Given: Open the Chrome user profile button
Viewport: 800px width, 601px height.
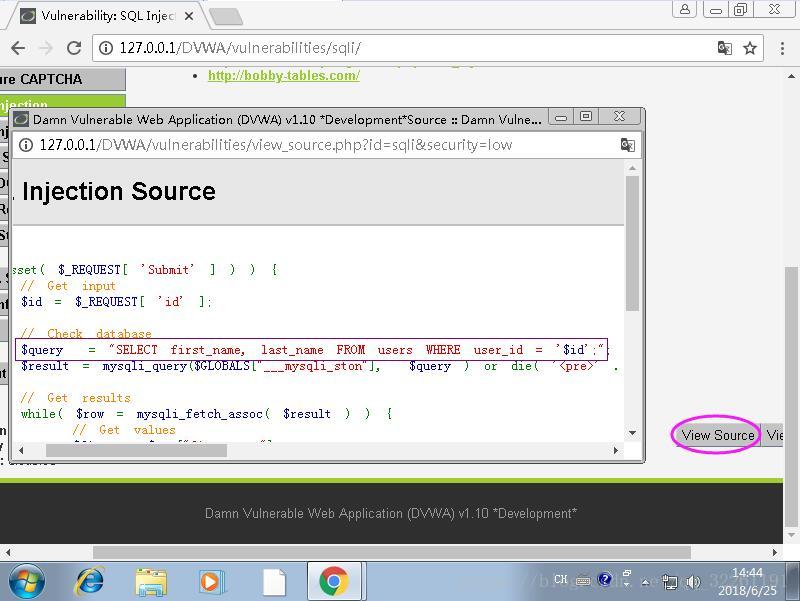Looking at the screenshot, I should click(685, 9).
